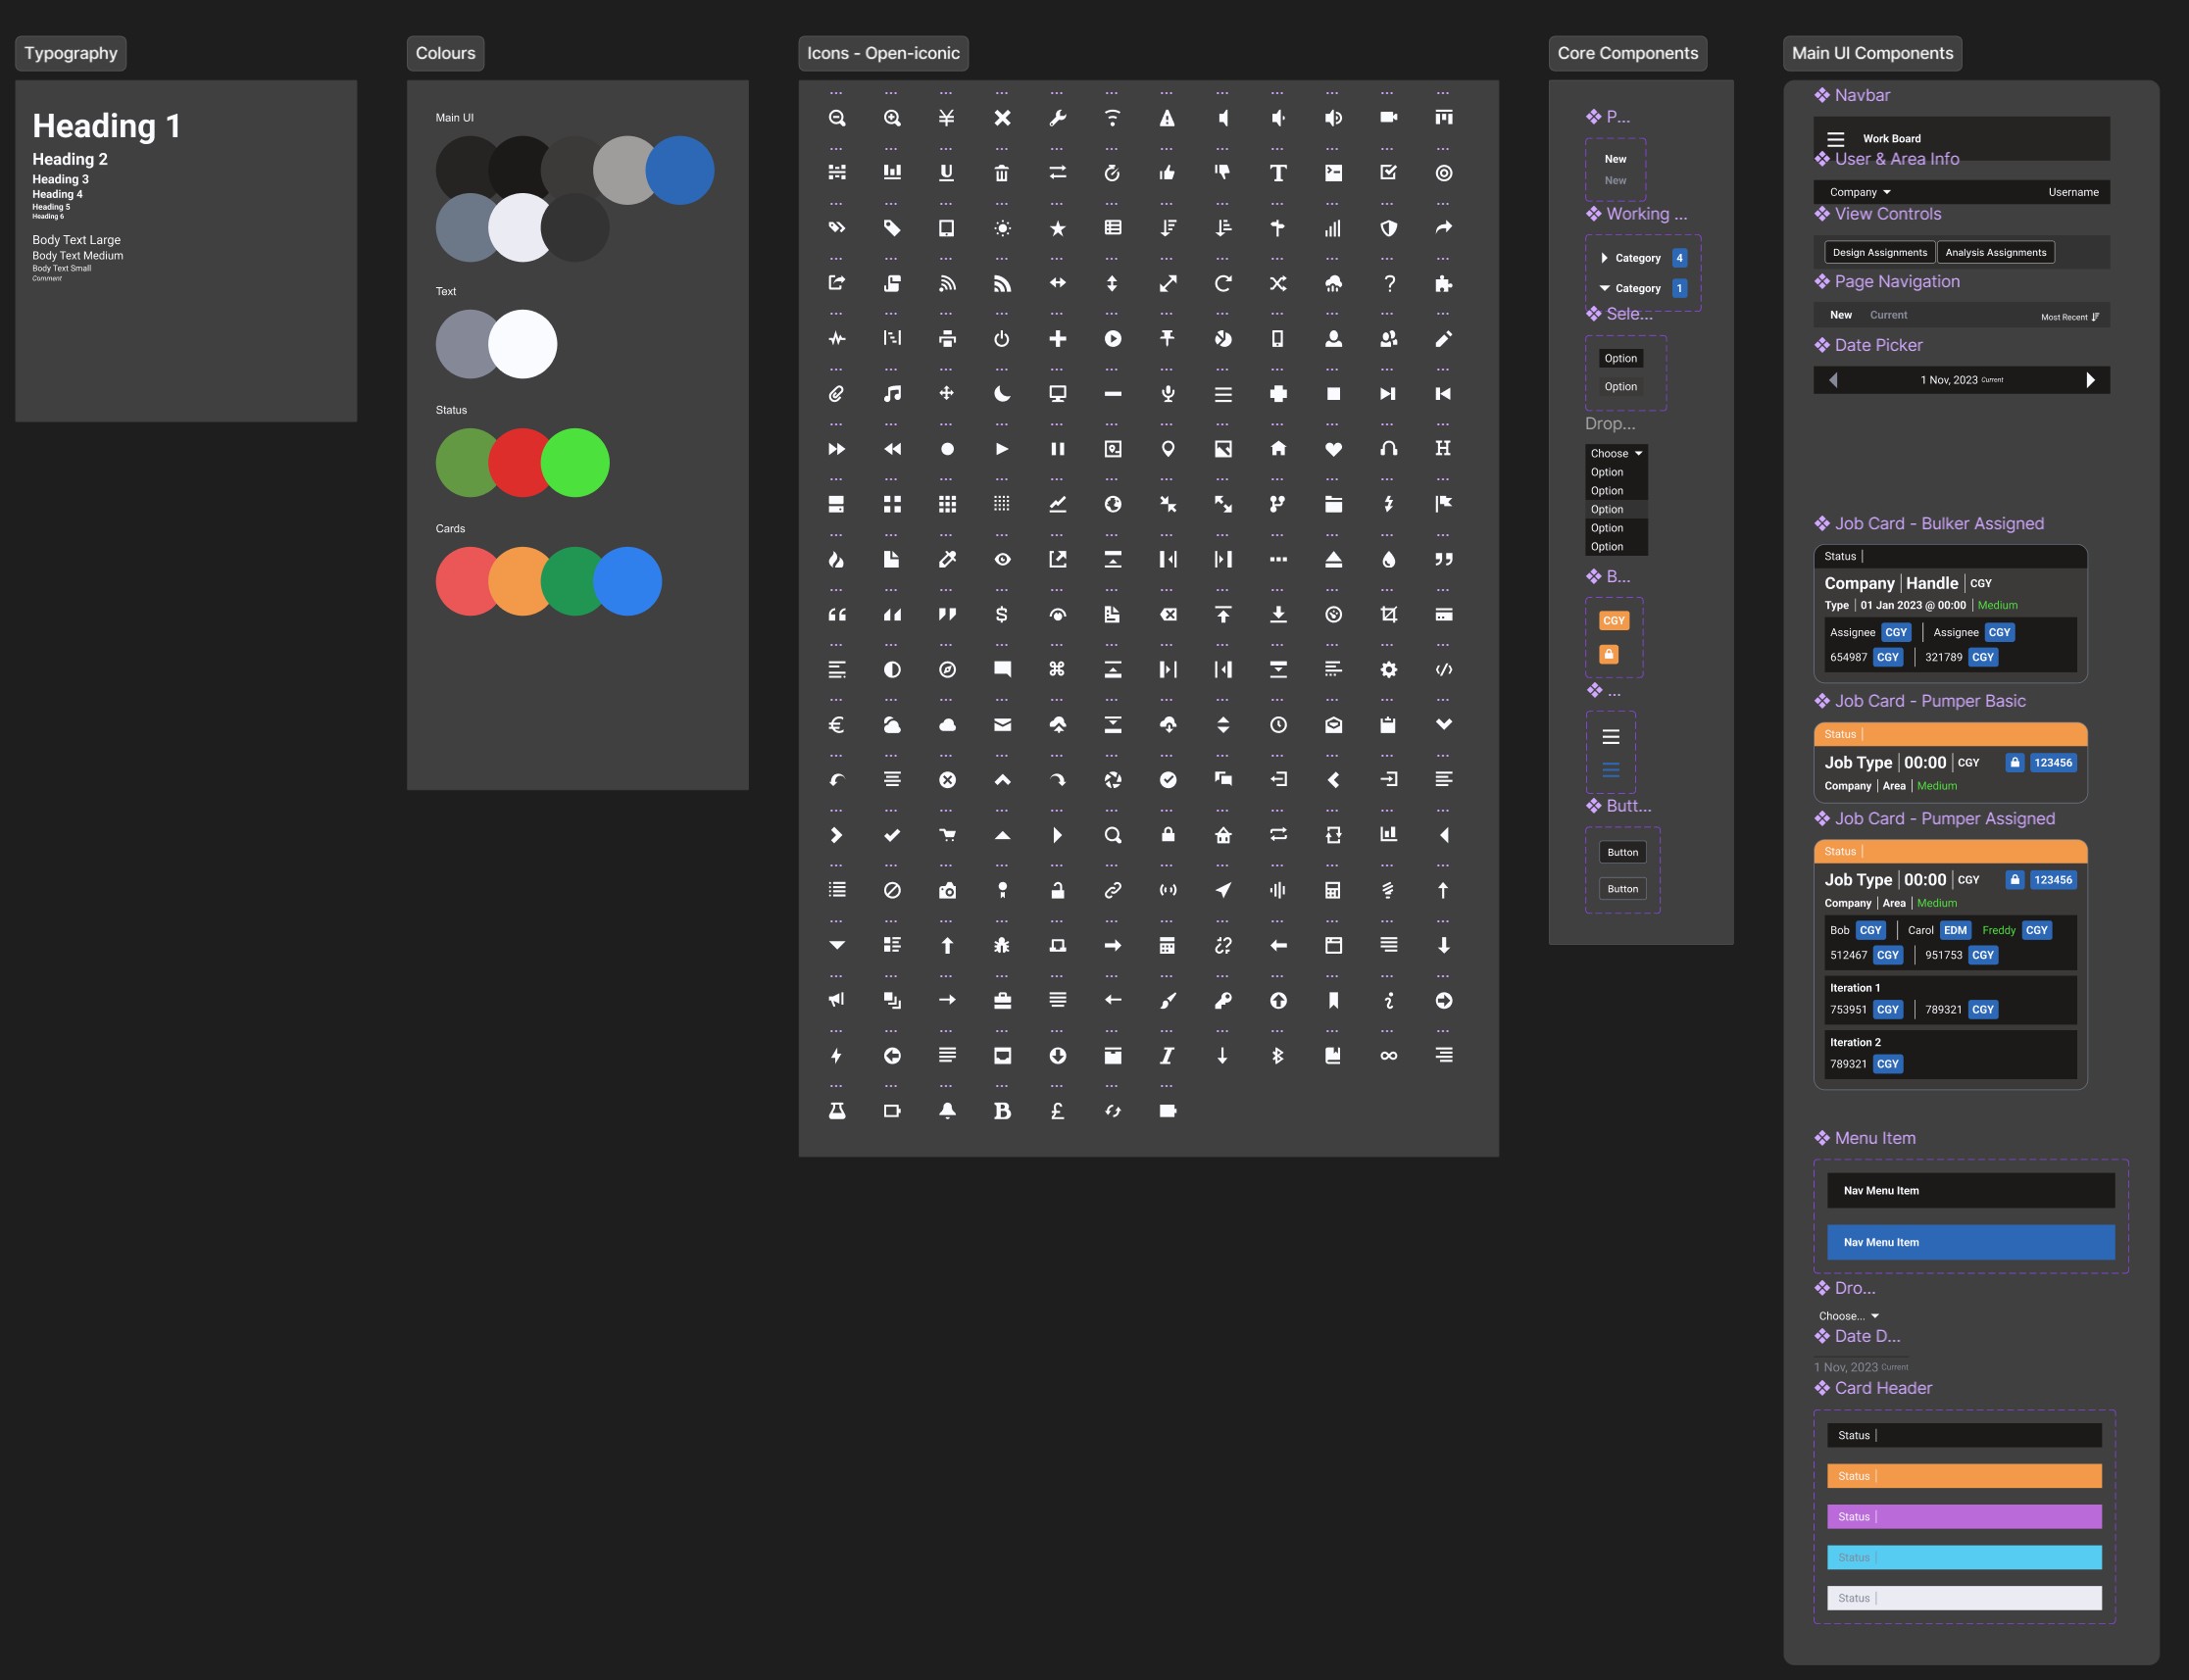This screenshot has width=2189, height=1680.
Task: Collapse the expanded Category with badge 1
Action: 1604,288
